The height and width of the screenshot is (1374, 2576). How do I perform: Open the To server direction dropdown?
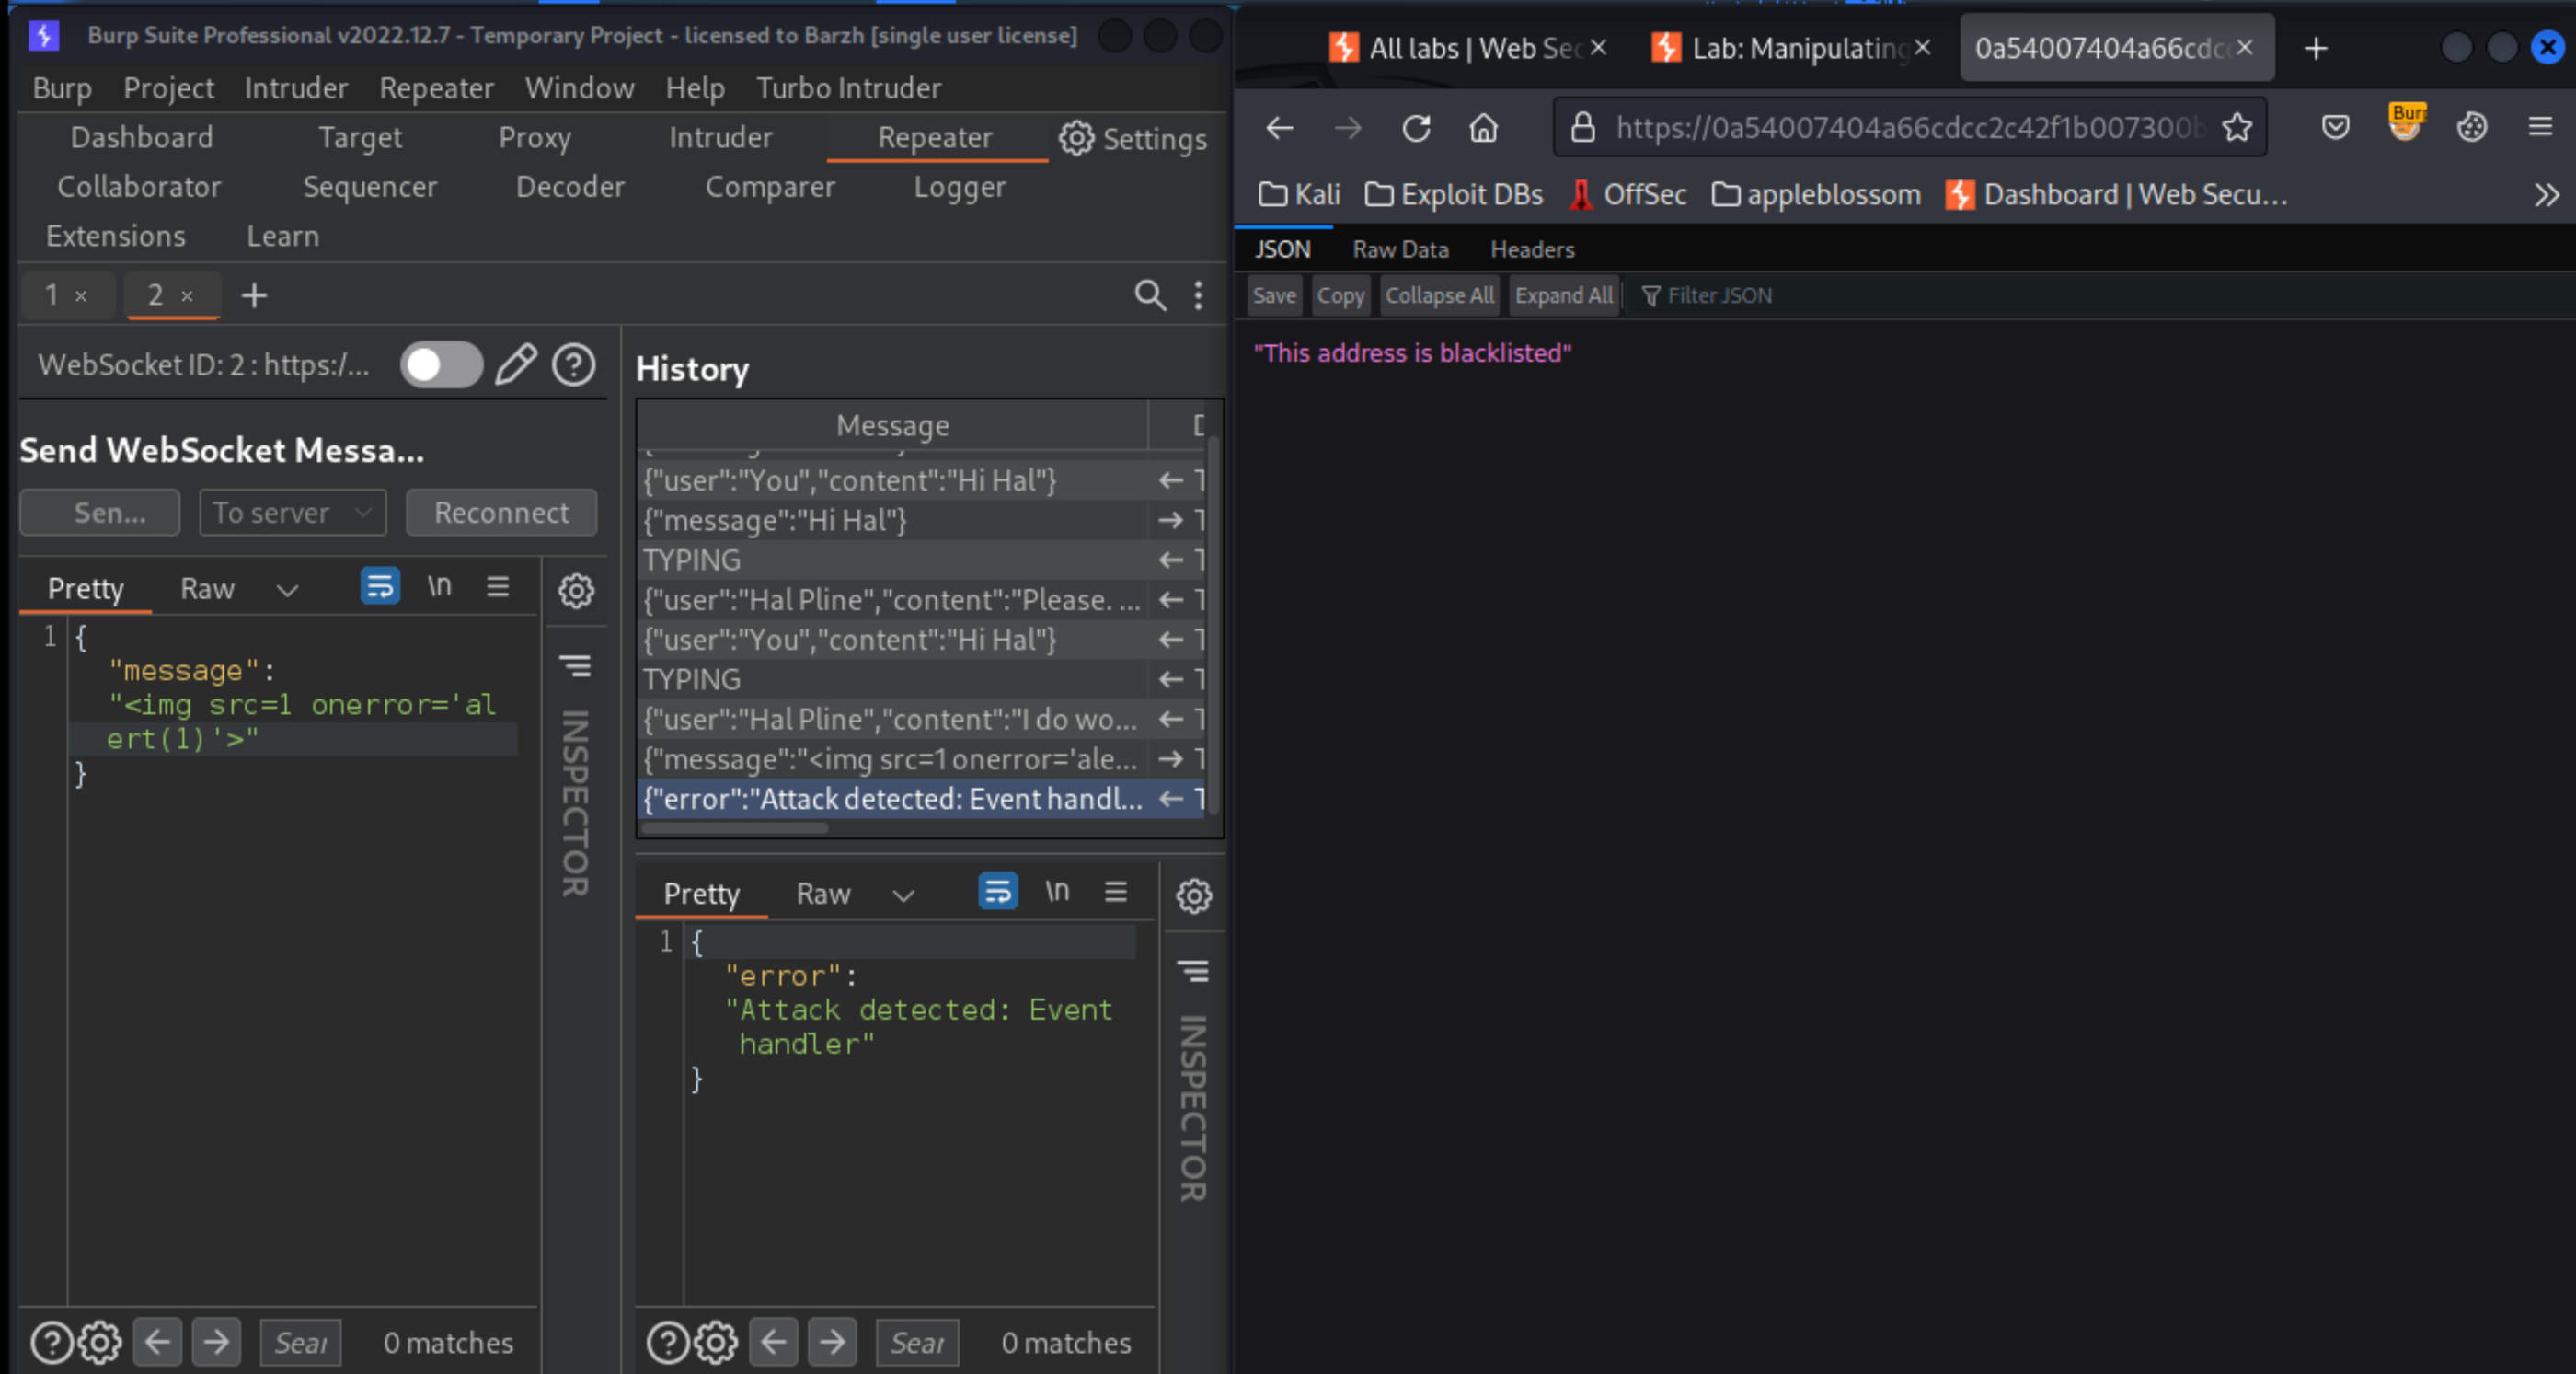tap(293, 512)
